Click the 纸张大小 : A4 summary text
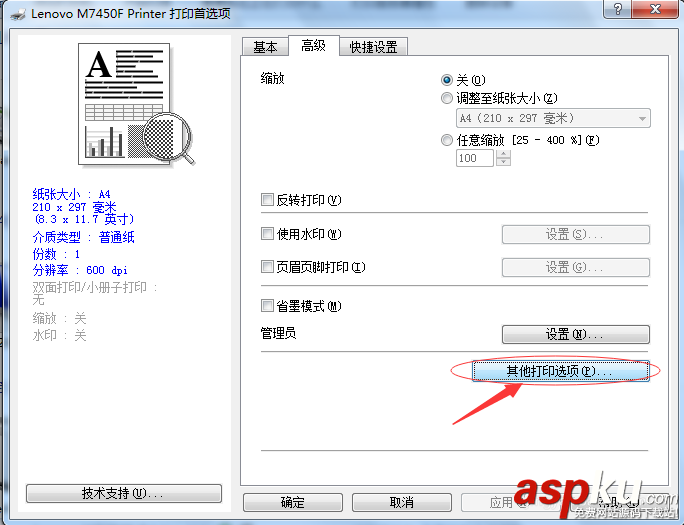Image resolution: width=684 pixels, height=525 pixels. (72, 194)
